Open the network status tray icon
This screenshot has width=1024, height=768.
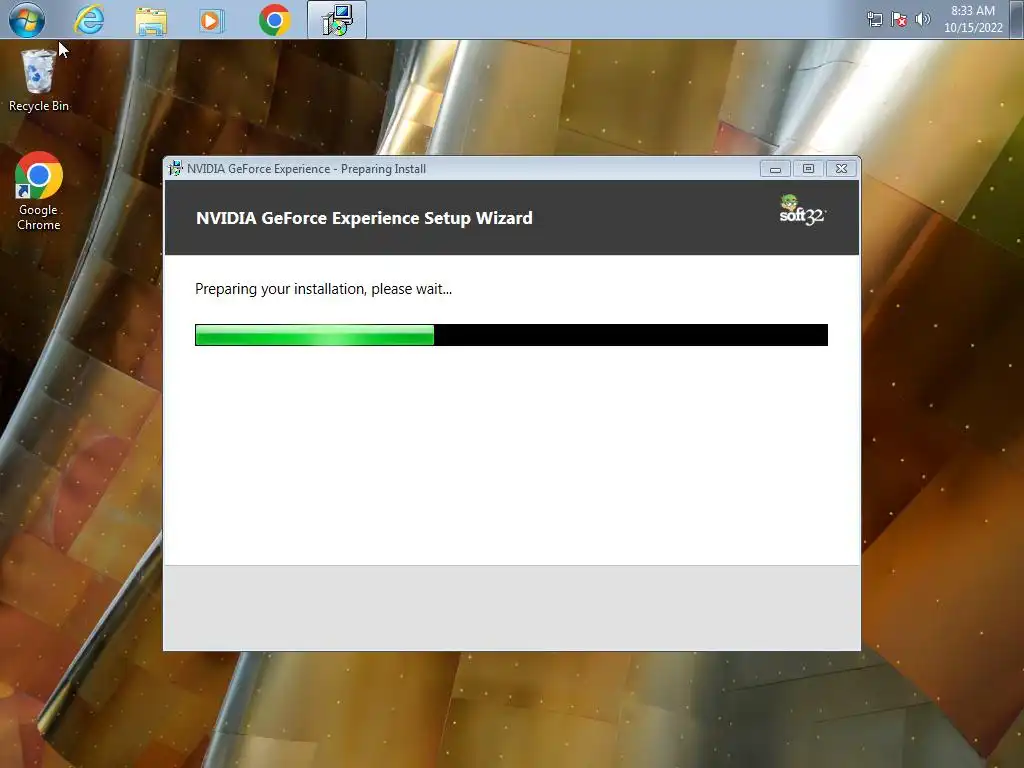coord(874,20)
